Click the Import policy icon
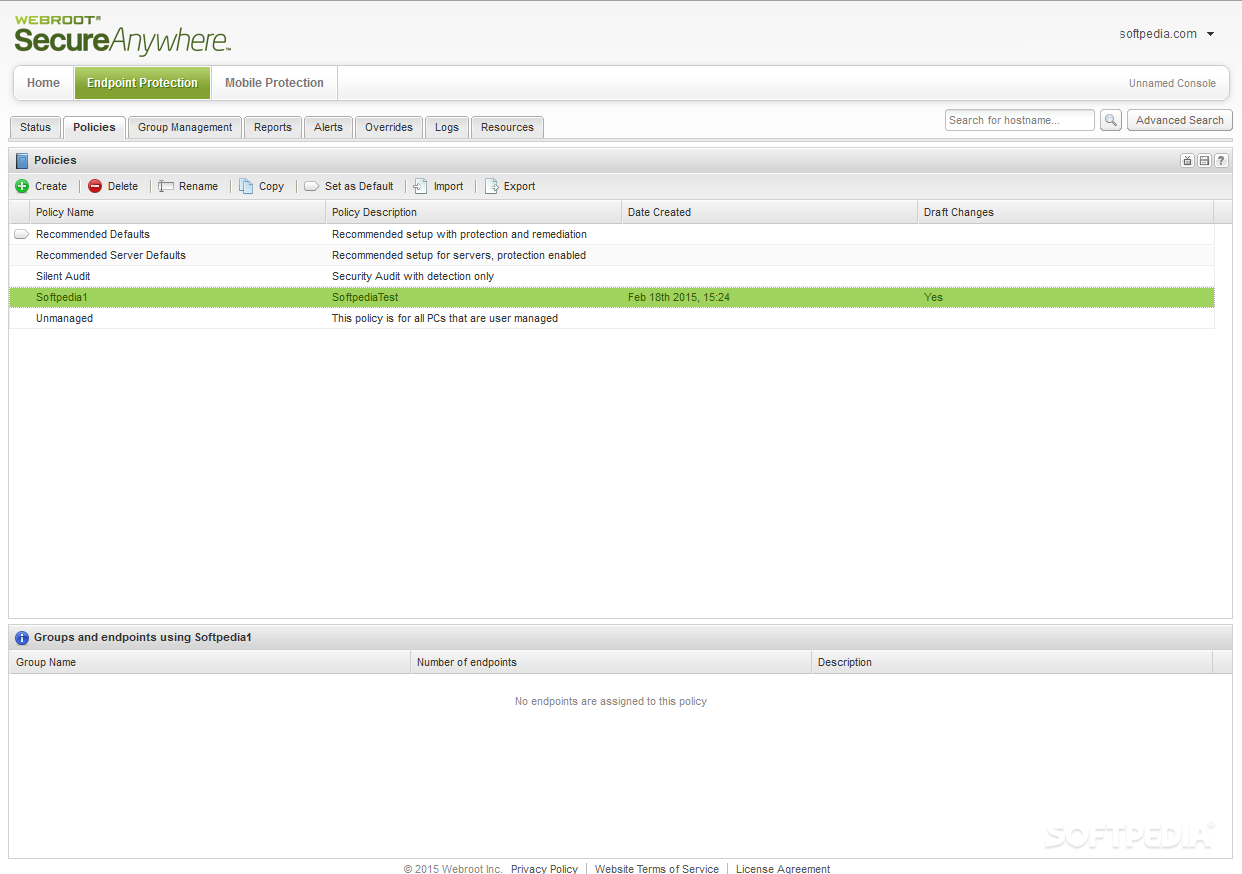 [421, 186]
